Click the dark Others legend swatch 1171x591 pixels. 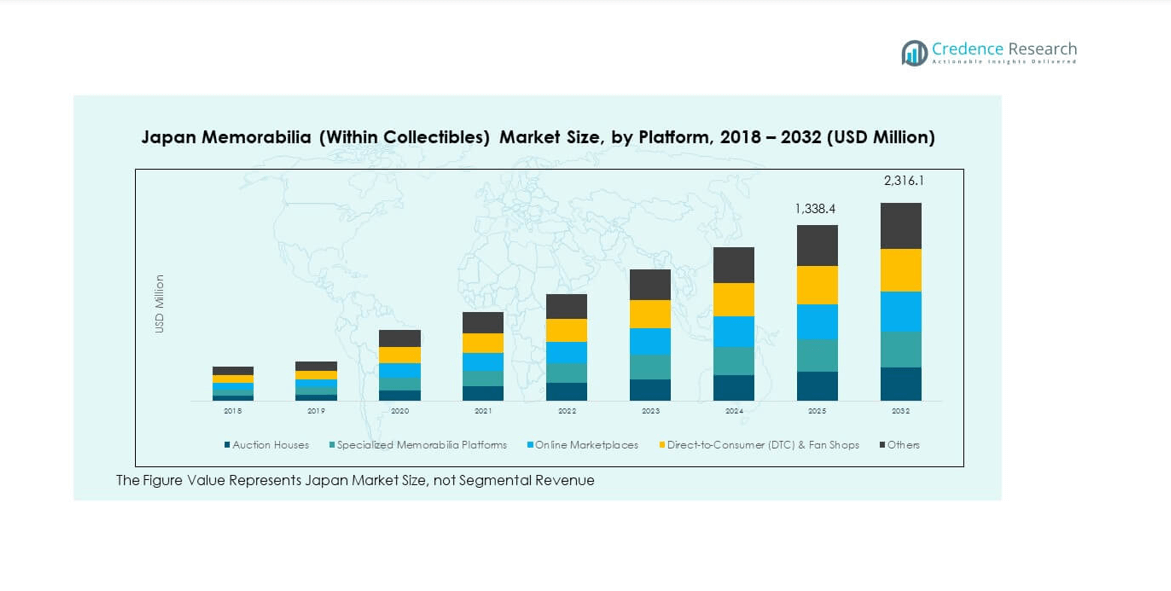pos(882,445)
